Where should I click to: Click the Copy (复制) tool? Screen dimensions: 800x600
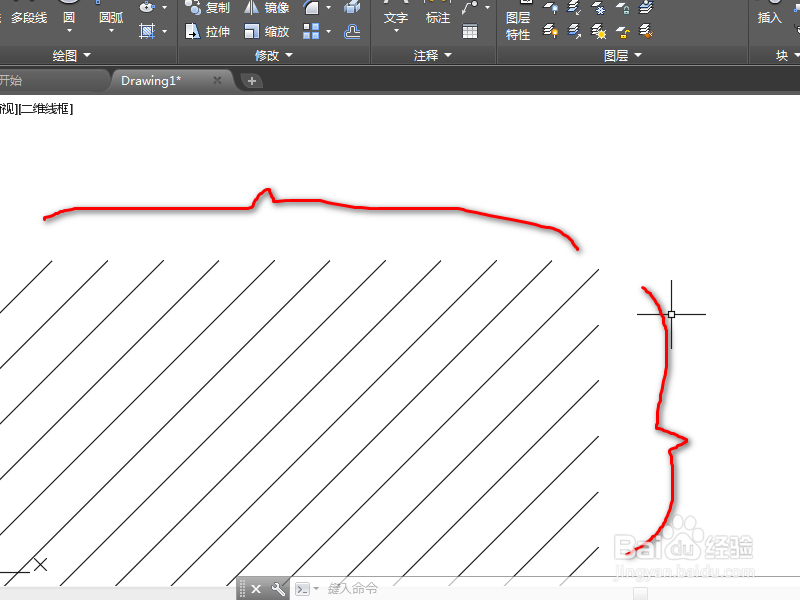tap(208, 8)
